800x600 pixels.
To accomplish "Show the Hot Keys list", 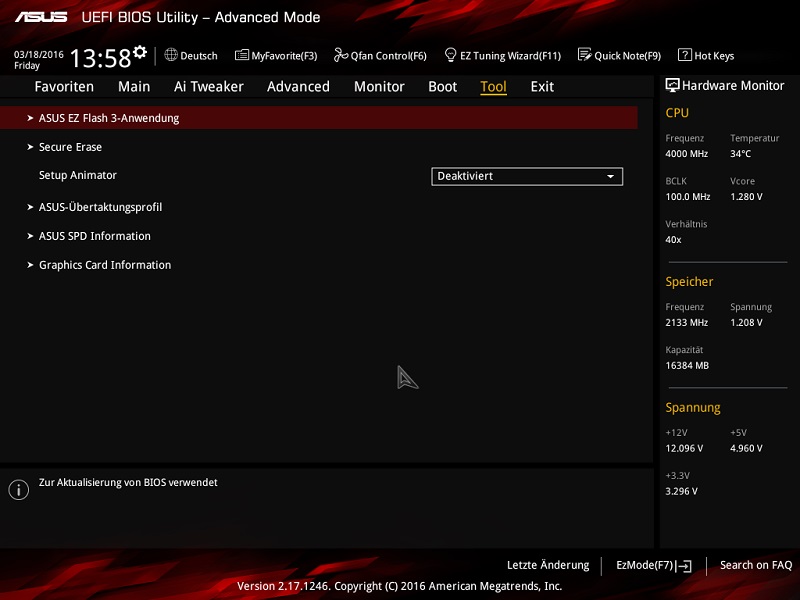I will [x=706, y=55].
